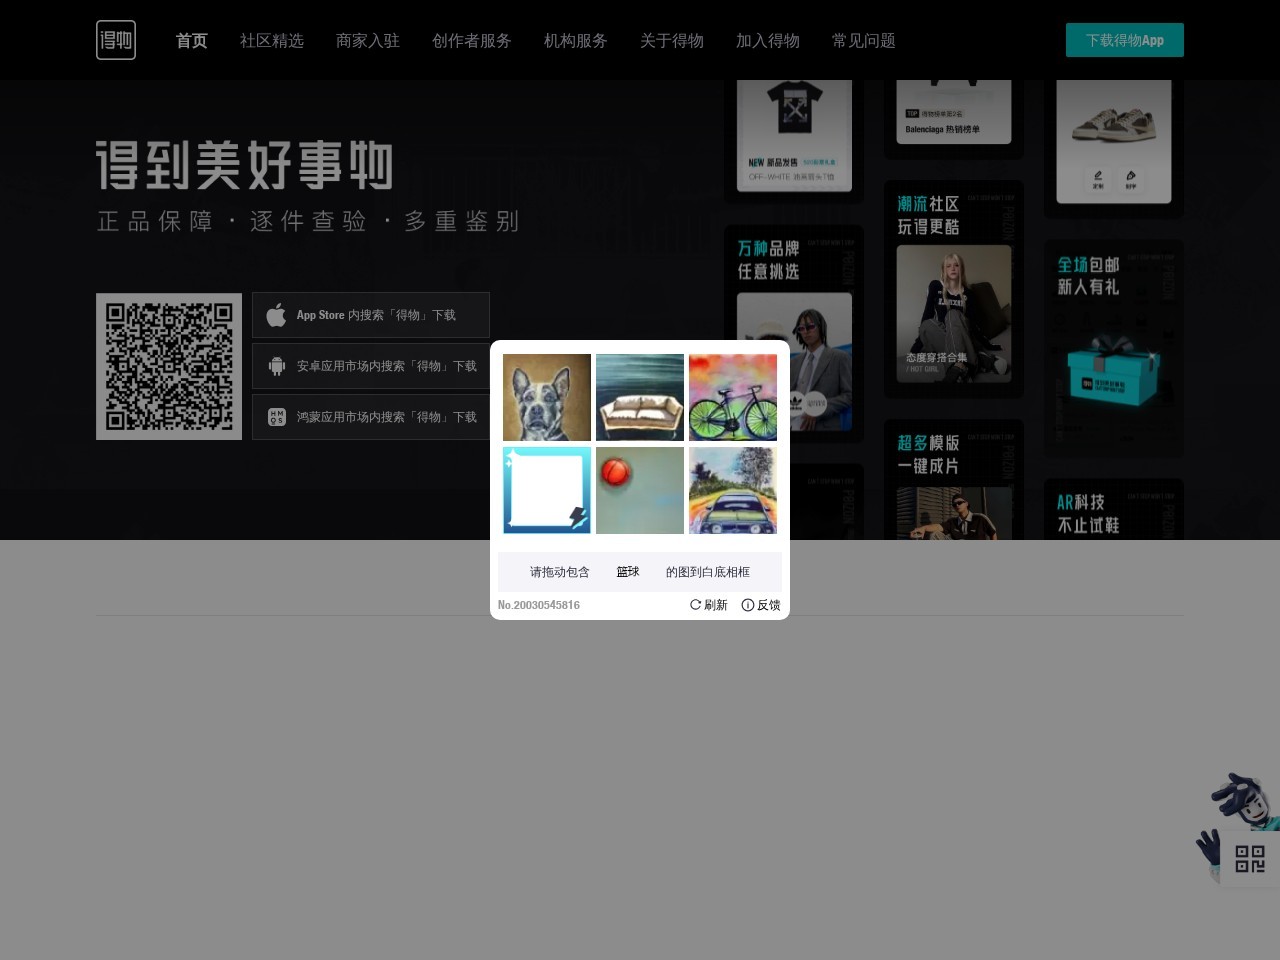Open 创作者服务 menu item
This screenshot has height=960, width=1280.
point(472,41)
